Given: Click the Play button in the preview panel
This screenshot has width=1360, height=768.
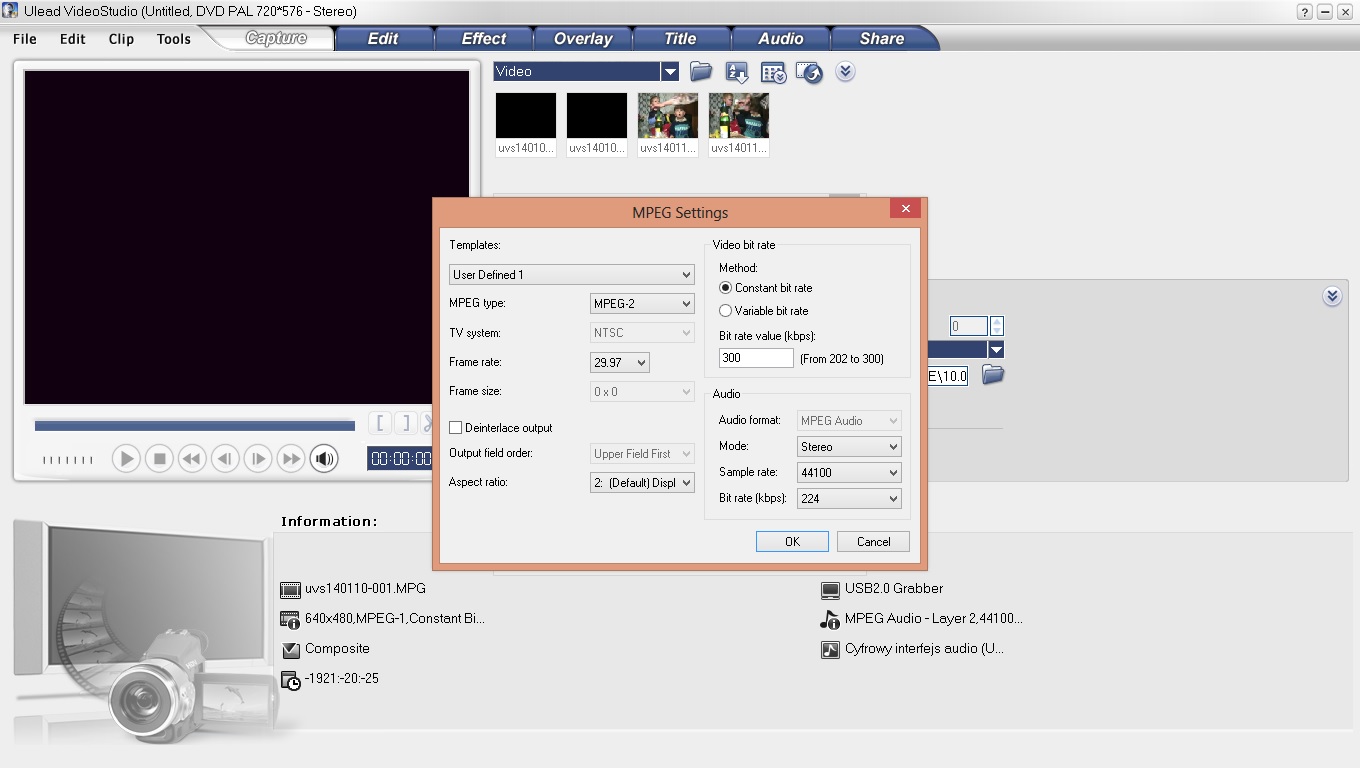Looking at the screenshot, I should click(126, 459).
